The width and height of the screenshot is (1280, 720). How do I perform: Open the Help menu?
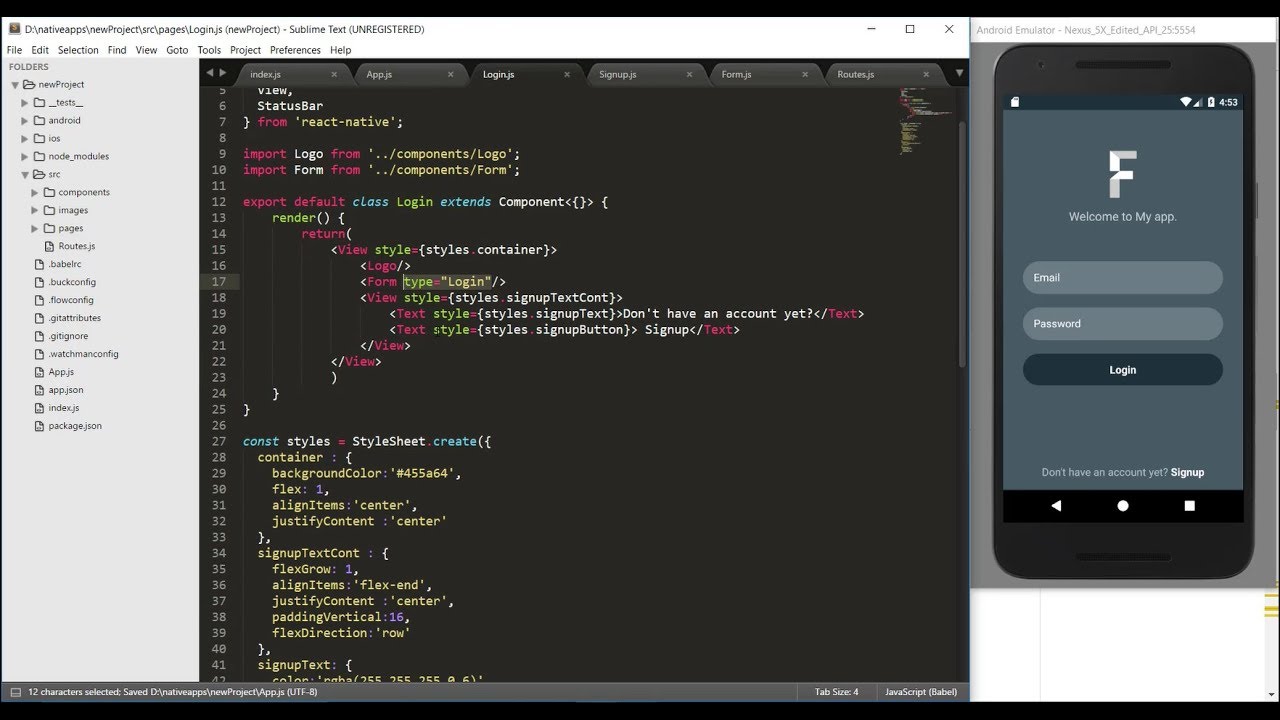pyautogui.click(x=340, y=50)
